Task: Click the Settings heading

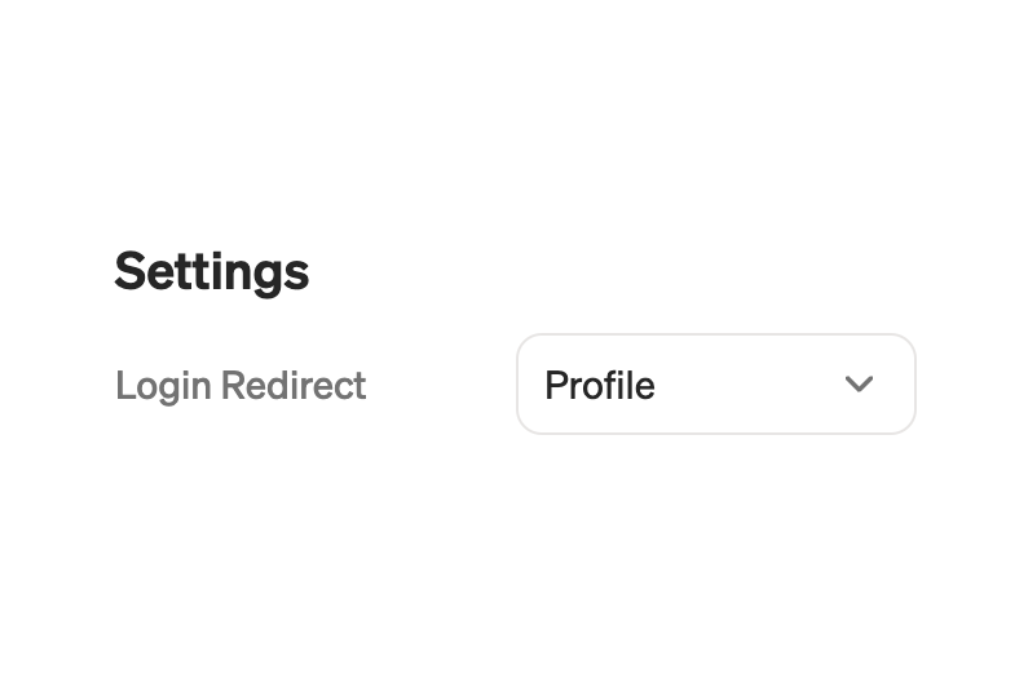Action: tap(212, 272)
